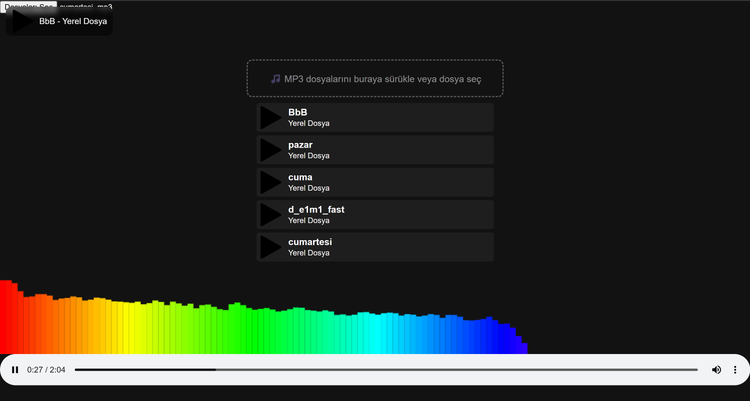Click the file chooser button at top
The width and height of the screenshot is (750, 401).
click(x=29, y=5)
